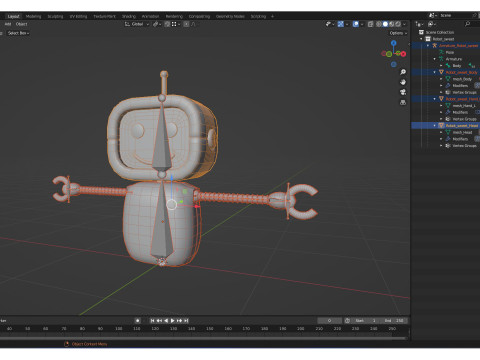The height and width of the screenshot is (360, 480).
Task: Open the Add menu in viewport header
Action: pyautogui.click(x=8, y=24)
